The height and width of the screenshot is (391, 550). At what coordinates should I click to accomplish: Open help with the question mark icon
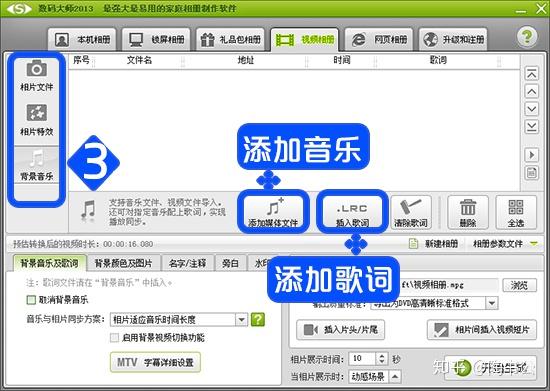tap(526, 36)
